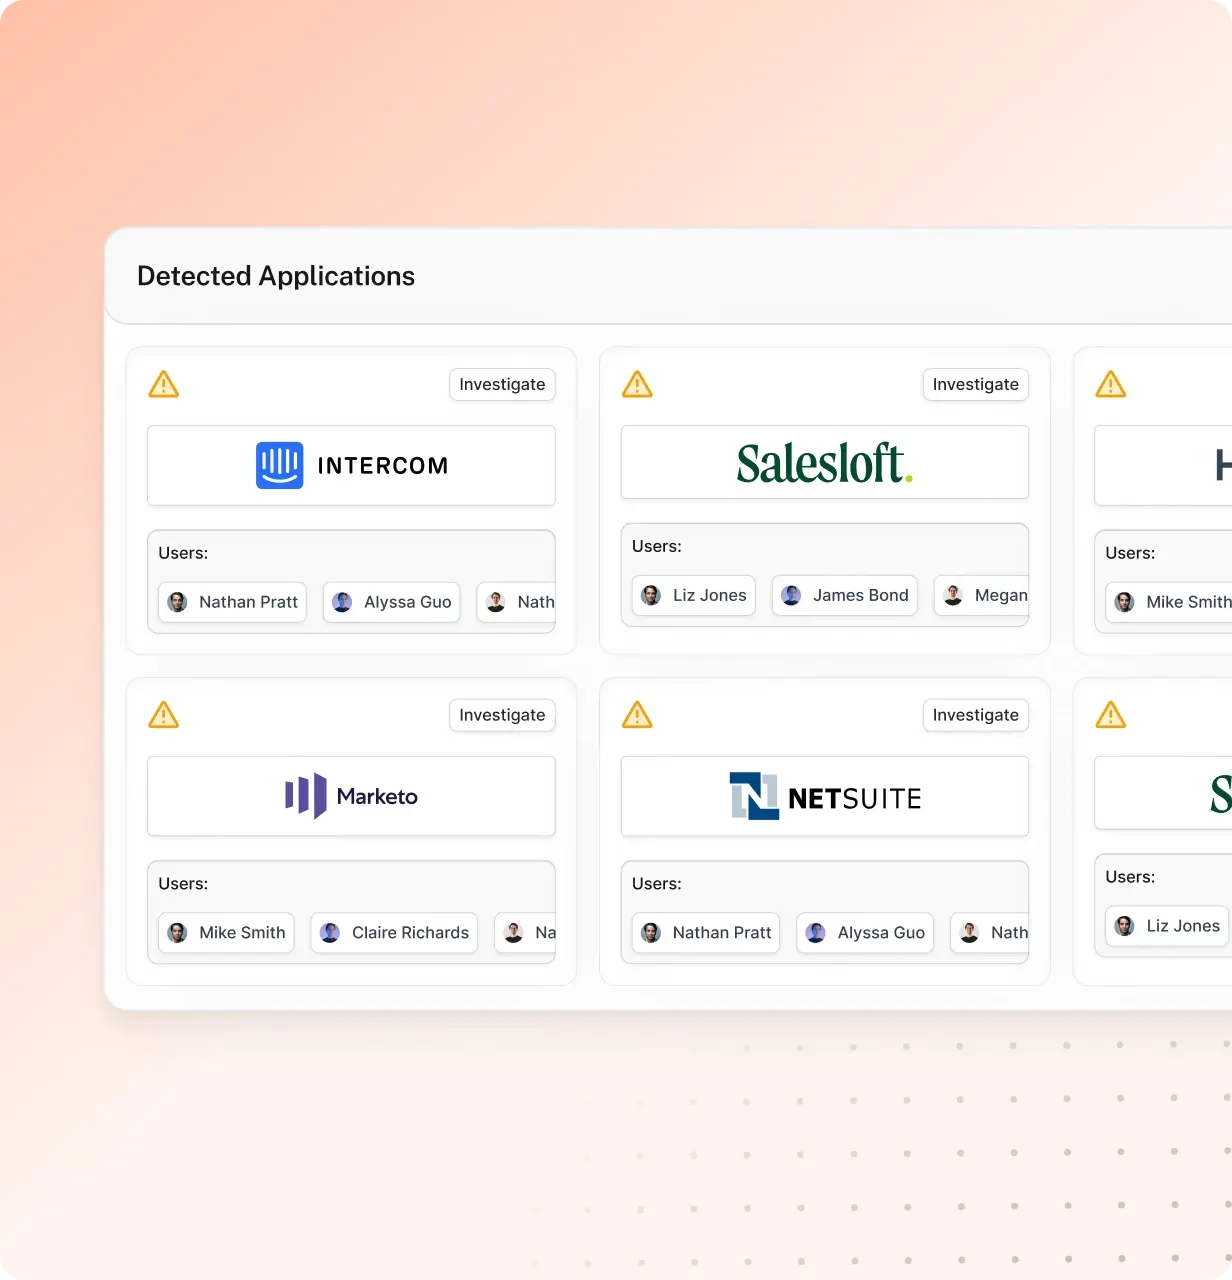
Task: Select the Megan user chip under Salesloft
Action: tap(981, 595)
